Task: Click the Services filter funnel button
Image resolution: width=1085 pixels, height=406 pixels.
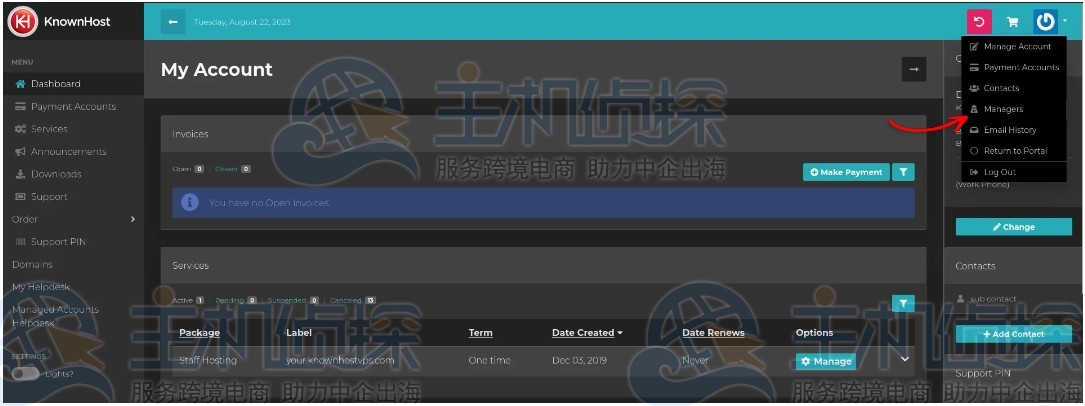Action: click(903, 302)
